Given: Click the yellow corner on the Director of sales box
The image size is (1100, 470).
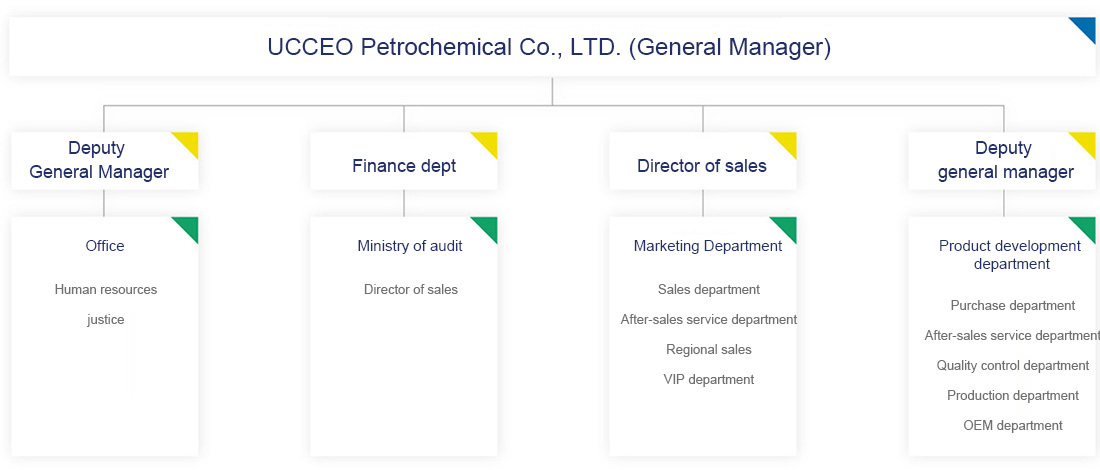Looking at the screenshot, I should coord(787,141).
